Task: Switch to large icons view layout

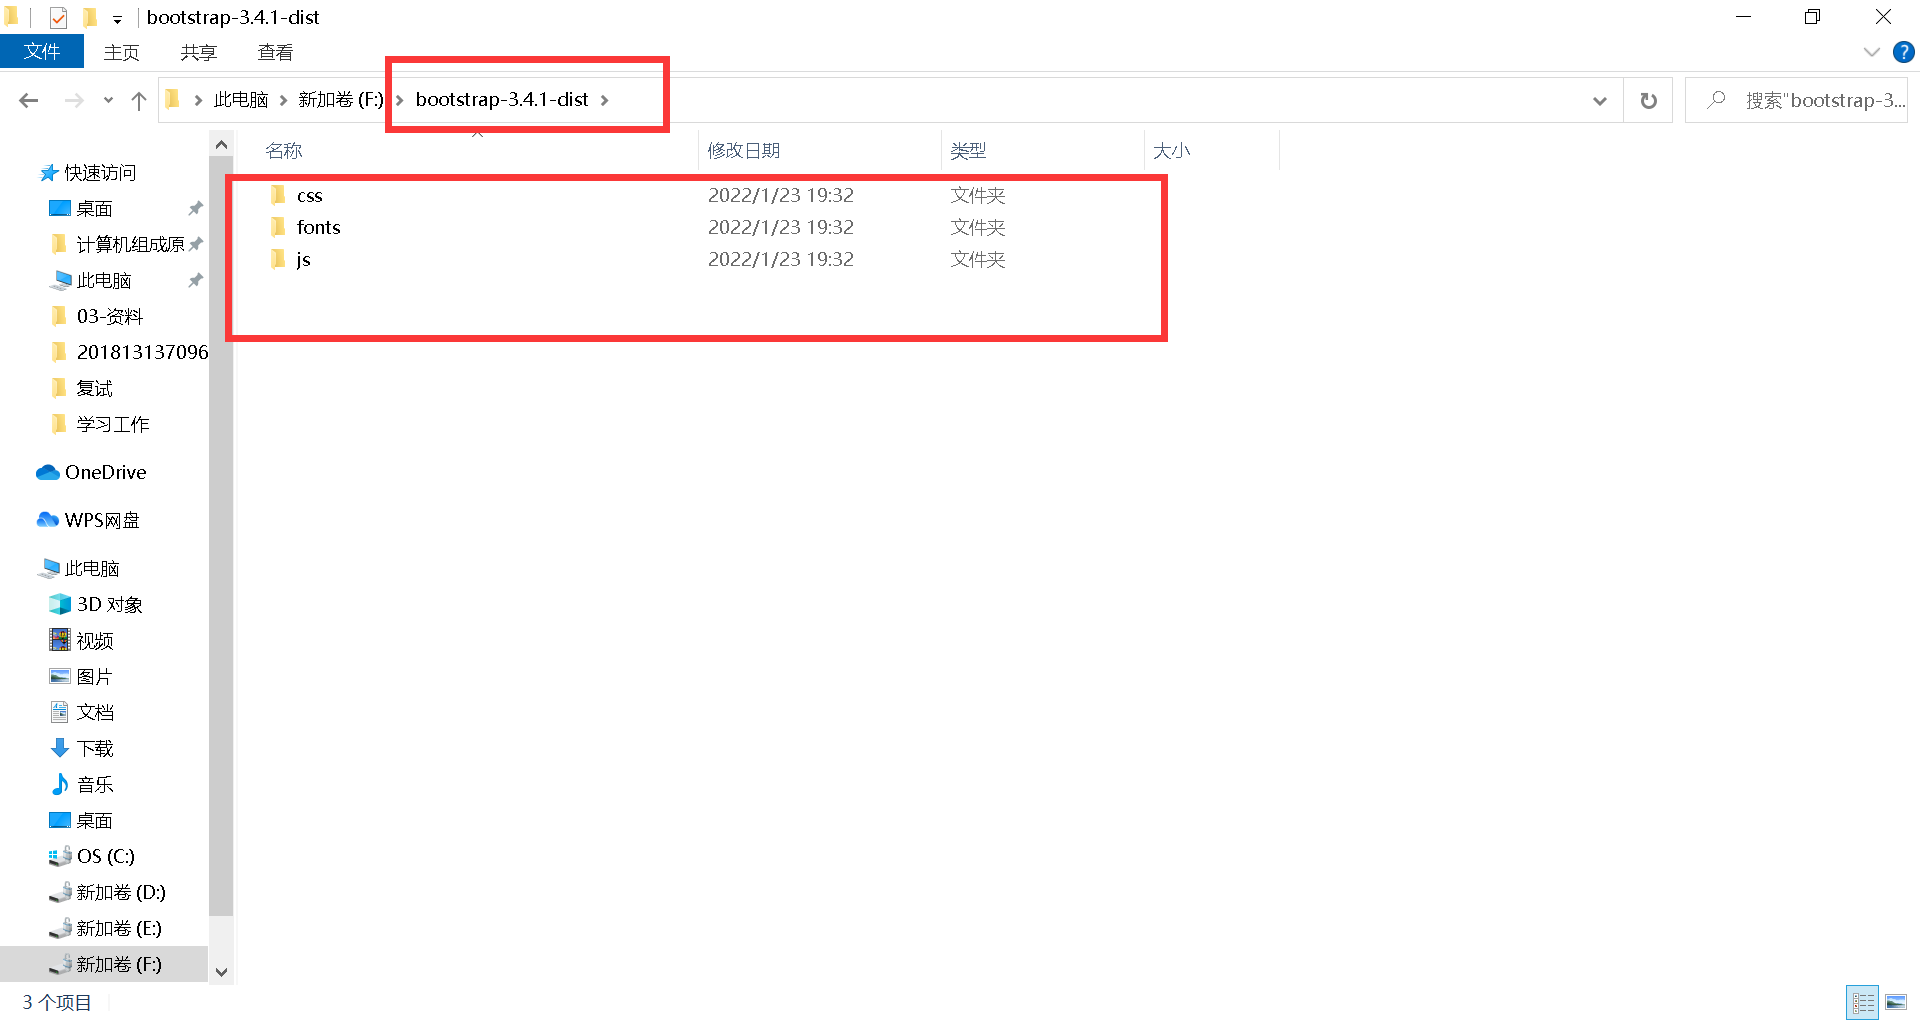Action: tap(1897, 1002)
